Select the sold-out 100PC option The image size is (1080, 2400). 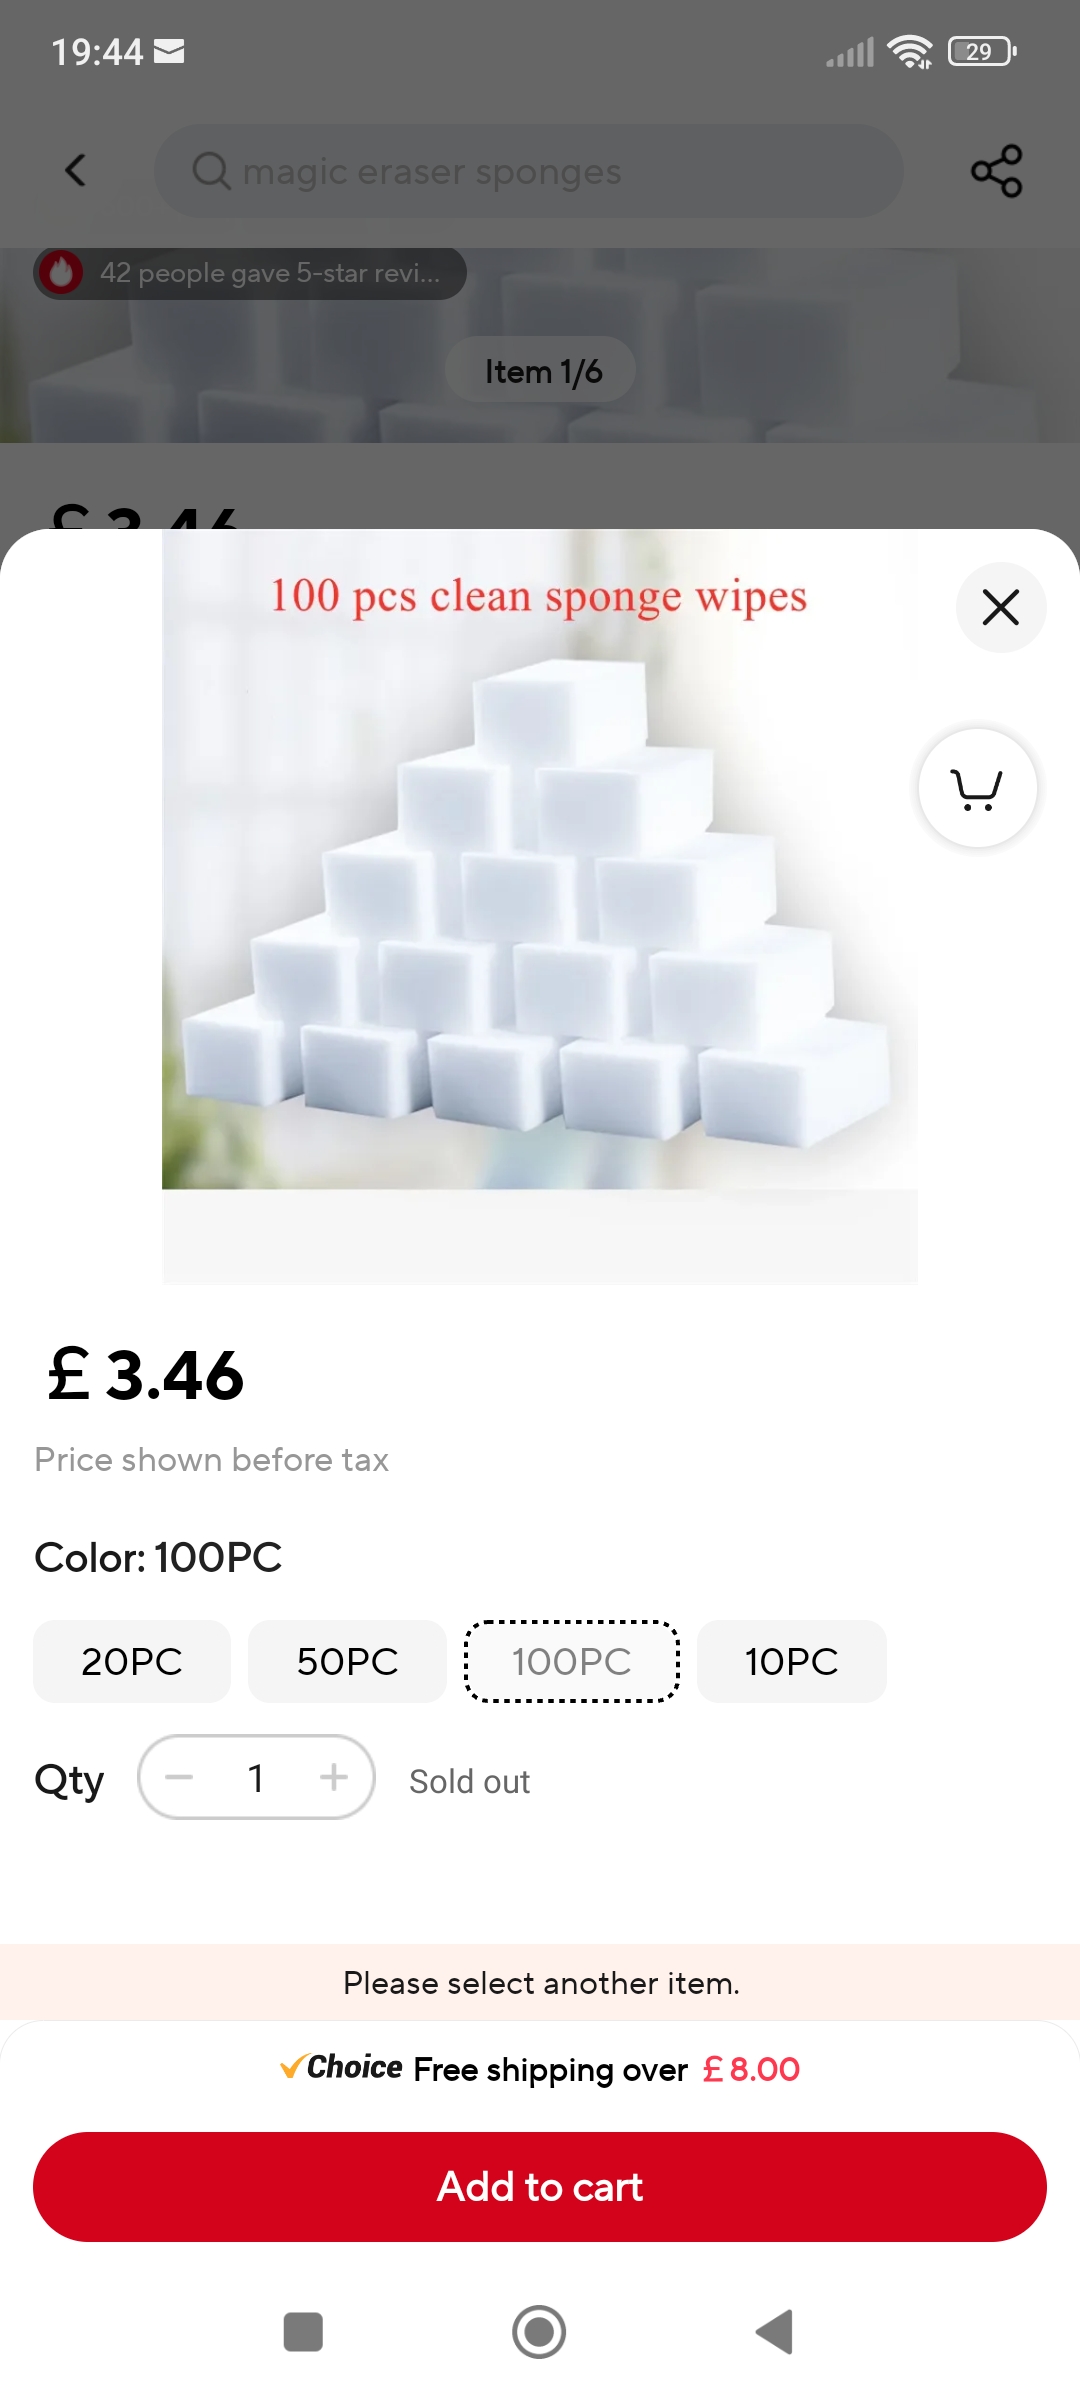(x=571, y=1661)
